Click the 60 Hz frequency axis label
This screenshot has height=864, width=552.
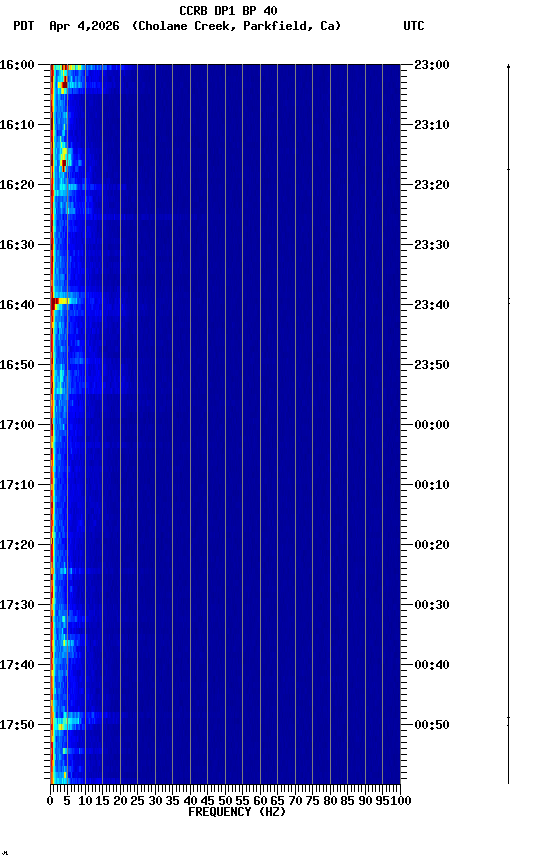coord(260,801)
